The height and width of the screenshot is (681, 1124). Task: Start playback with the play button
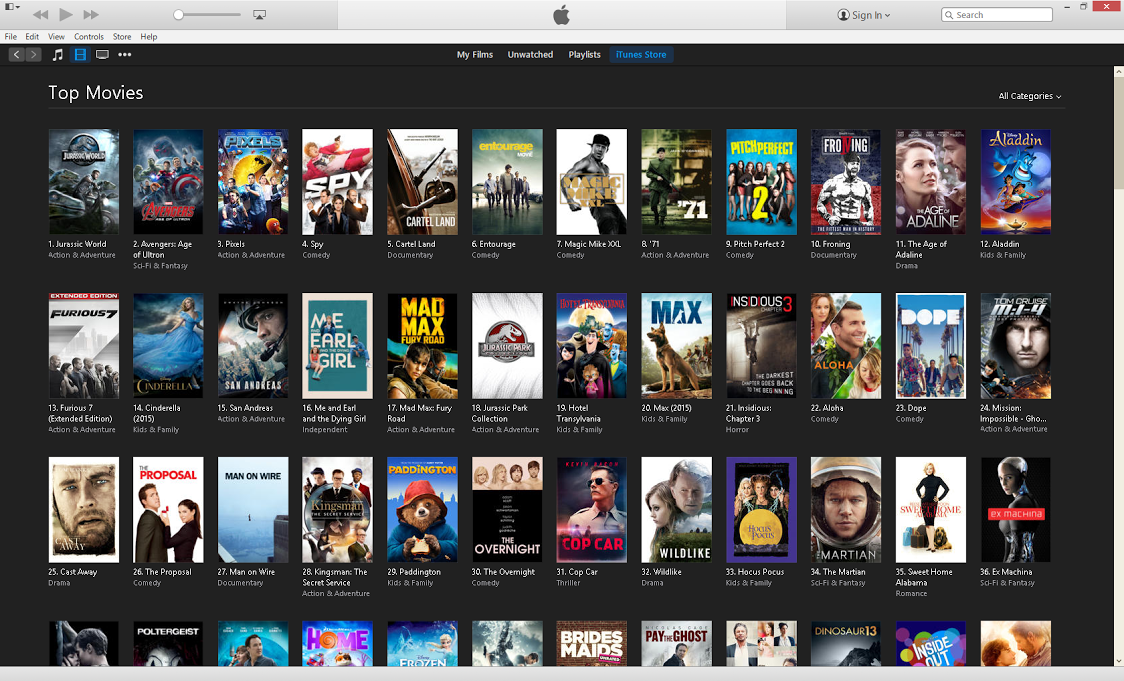point(66,14)
